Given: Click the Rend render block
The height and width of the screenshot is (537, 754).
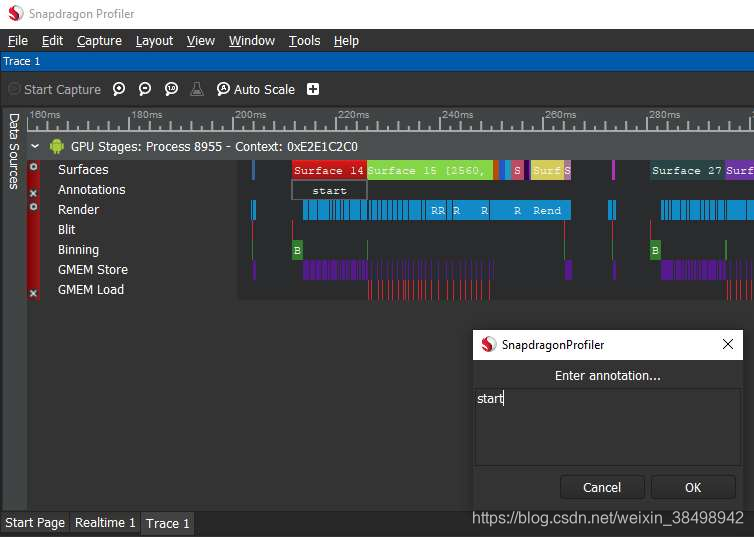Looking at the screenshot, I should (547, 210).
